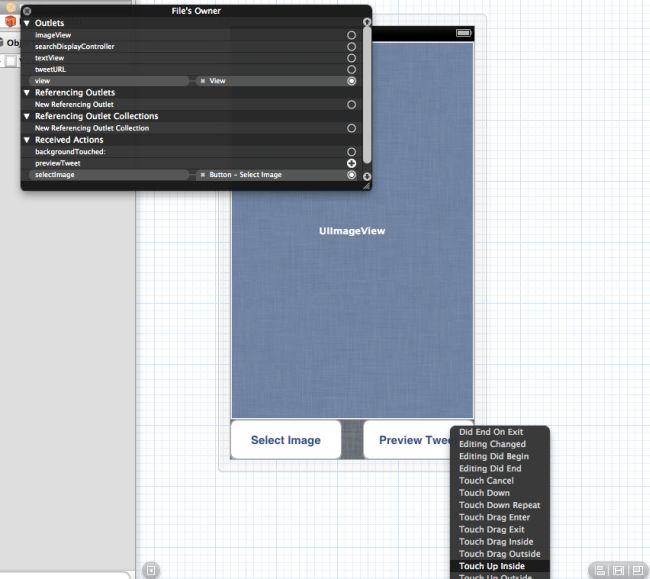The width and height of the screenshot is (650, 579).
Task: Click the filled connection circle for view outlet
Action: 351,81
